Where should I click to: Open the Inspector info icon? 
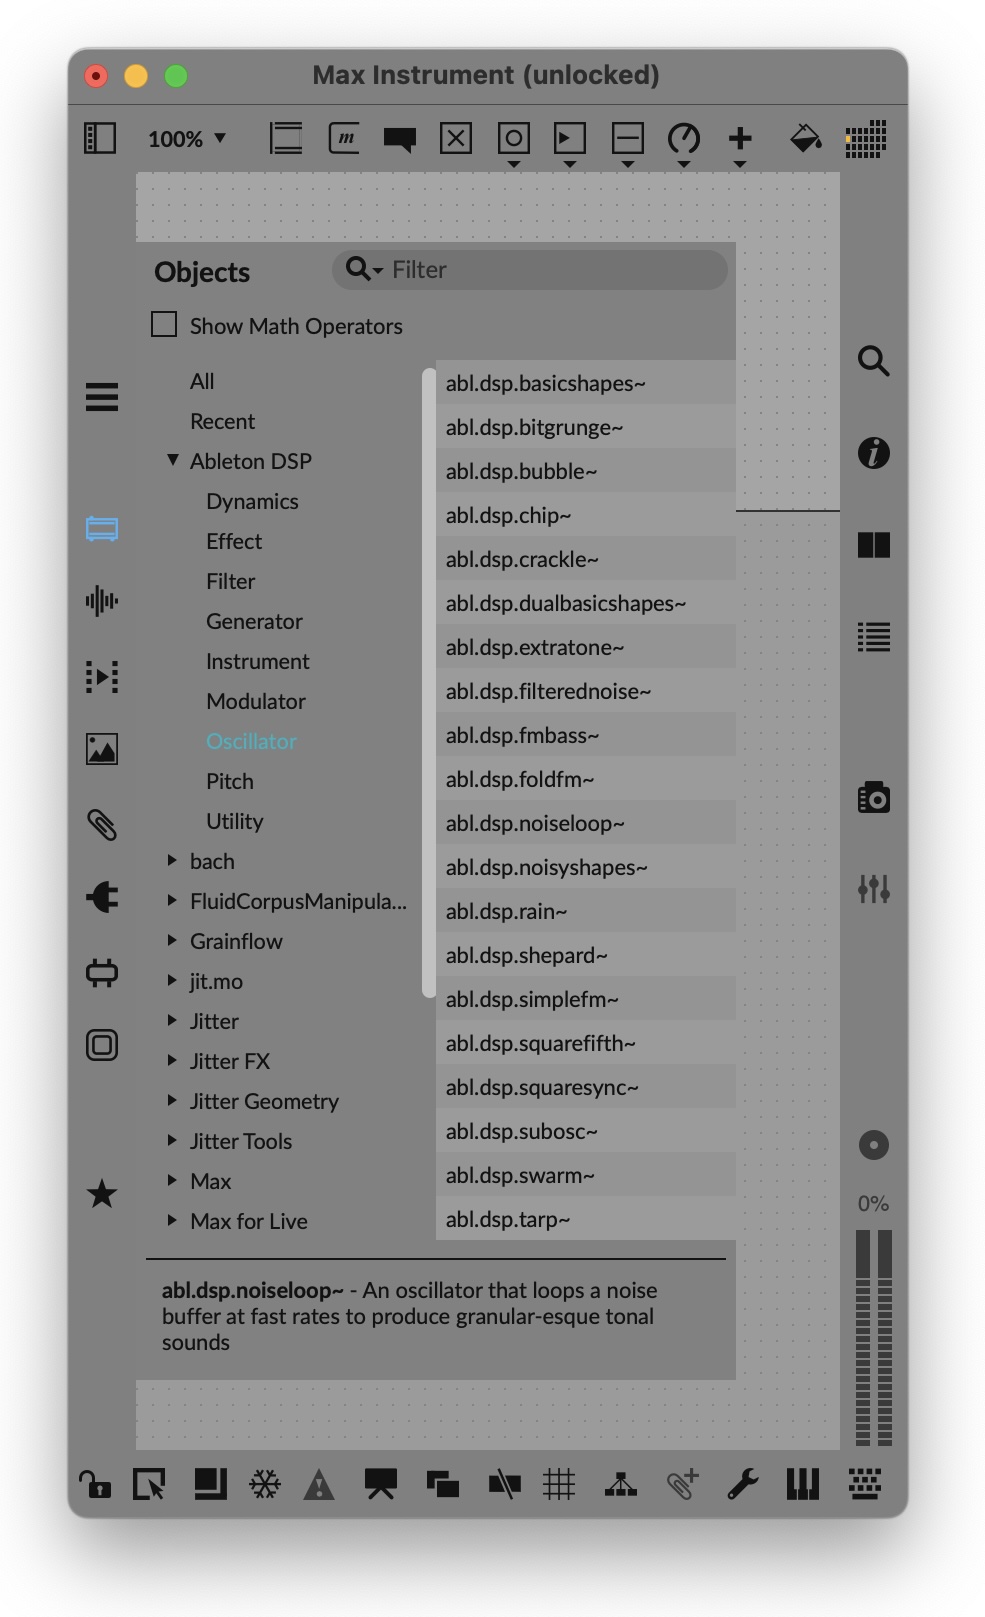click(873, 453)
